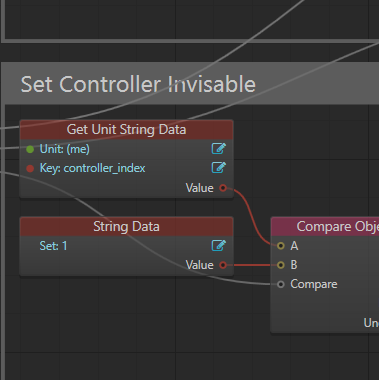Click input port A of the Compare Objects node
Viewport: 379px width, 380px height.
point(281,246)
